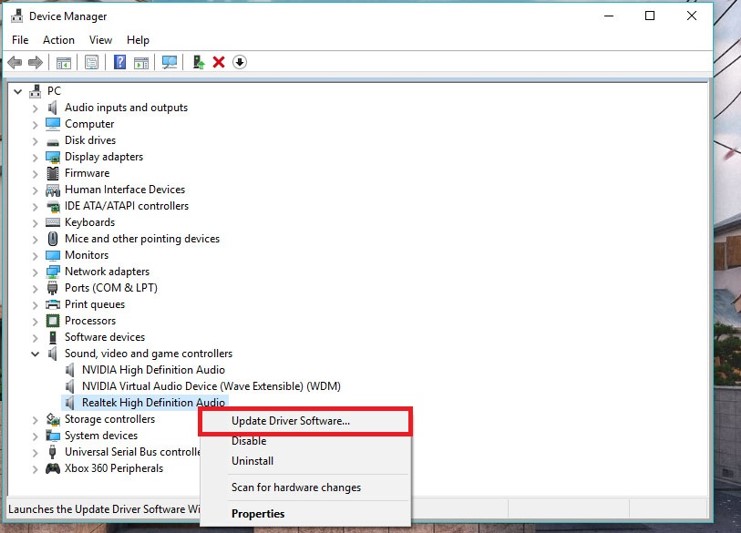Click Mice and other pointing devices icon
This screenshot has width=741, height=533.
coord(52,239)
